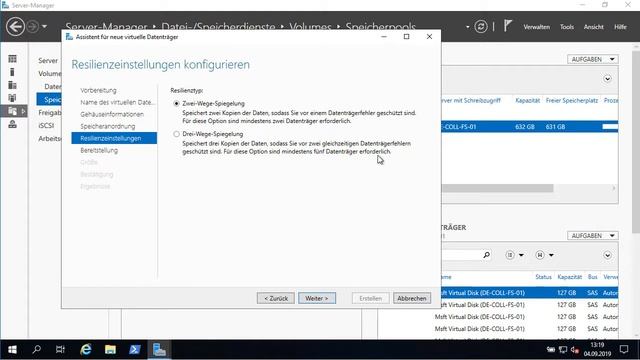Open the Bereitstellung wizard step

click(x=99, y=150)
